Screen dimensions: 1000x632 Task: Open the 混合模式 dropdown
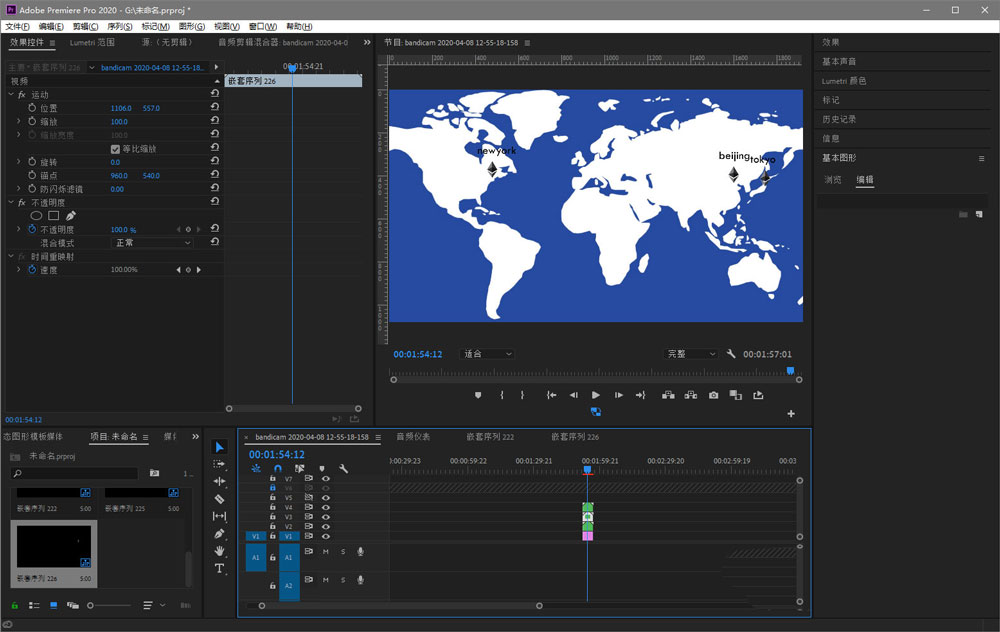point(153,243)
